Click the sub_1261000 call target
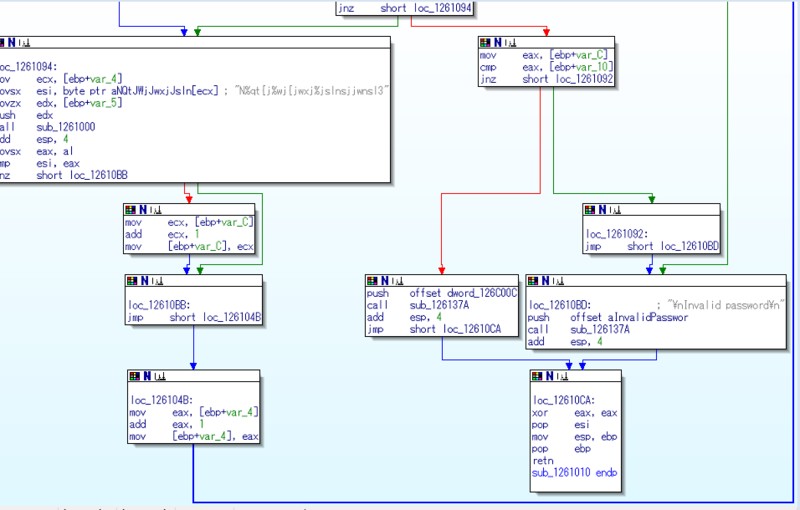 66,127
